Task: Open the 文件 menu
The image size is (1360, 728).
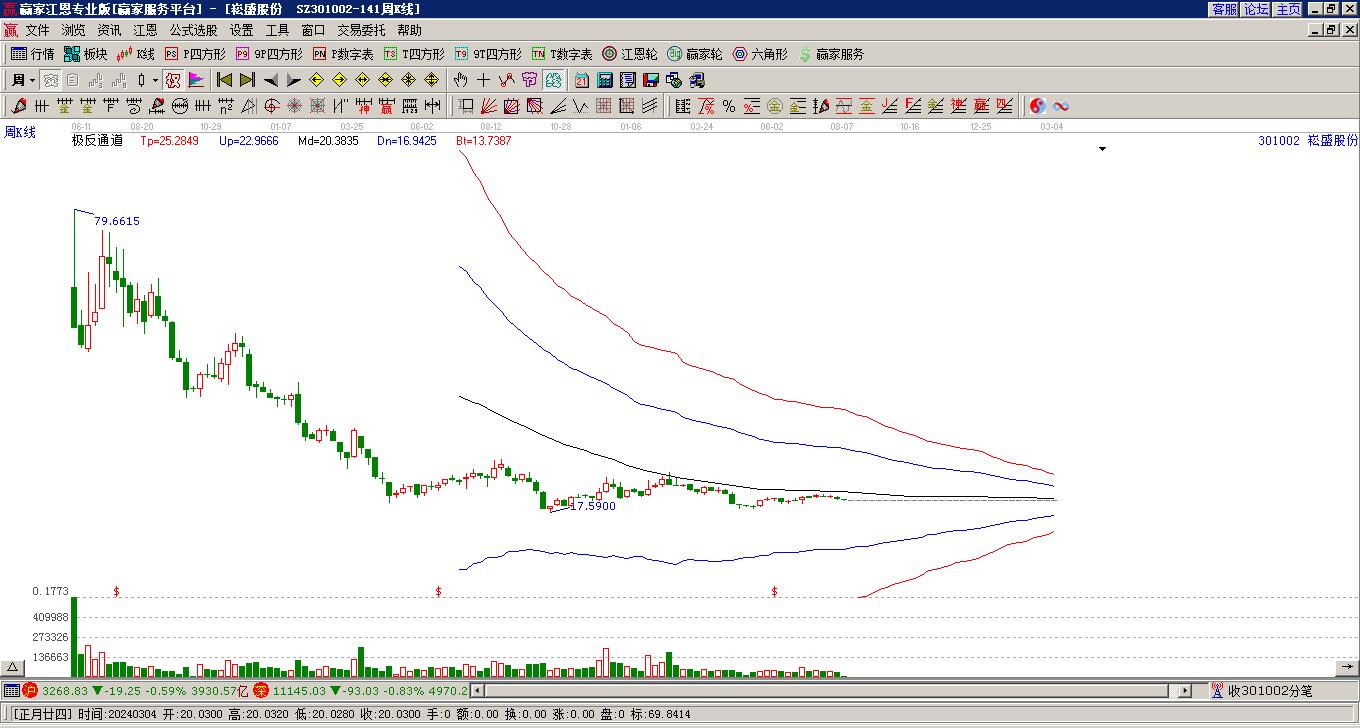Action: tap(37, 30)
